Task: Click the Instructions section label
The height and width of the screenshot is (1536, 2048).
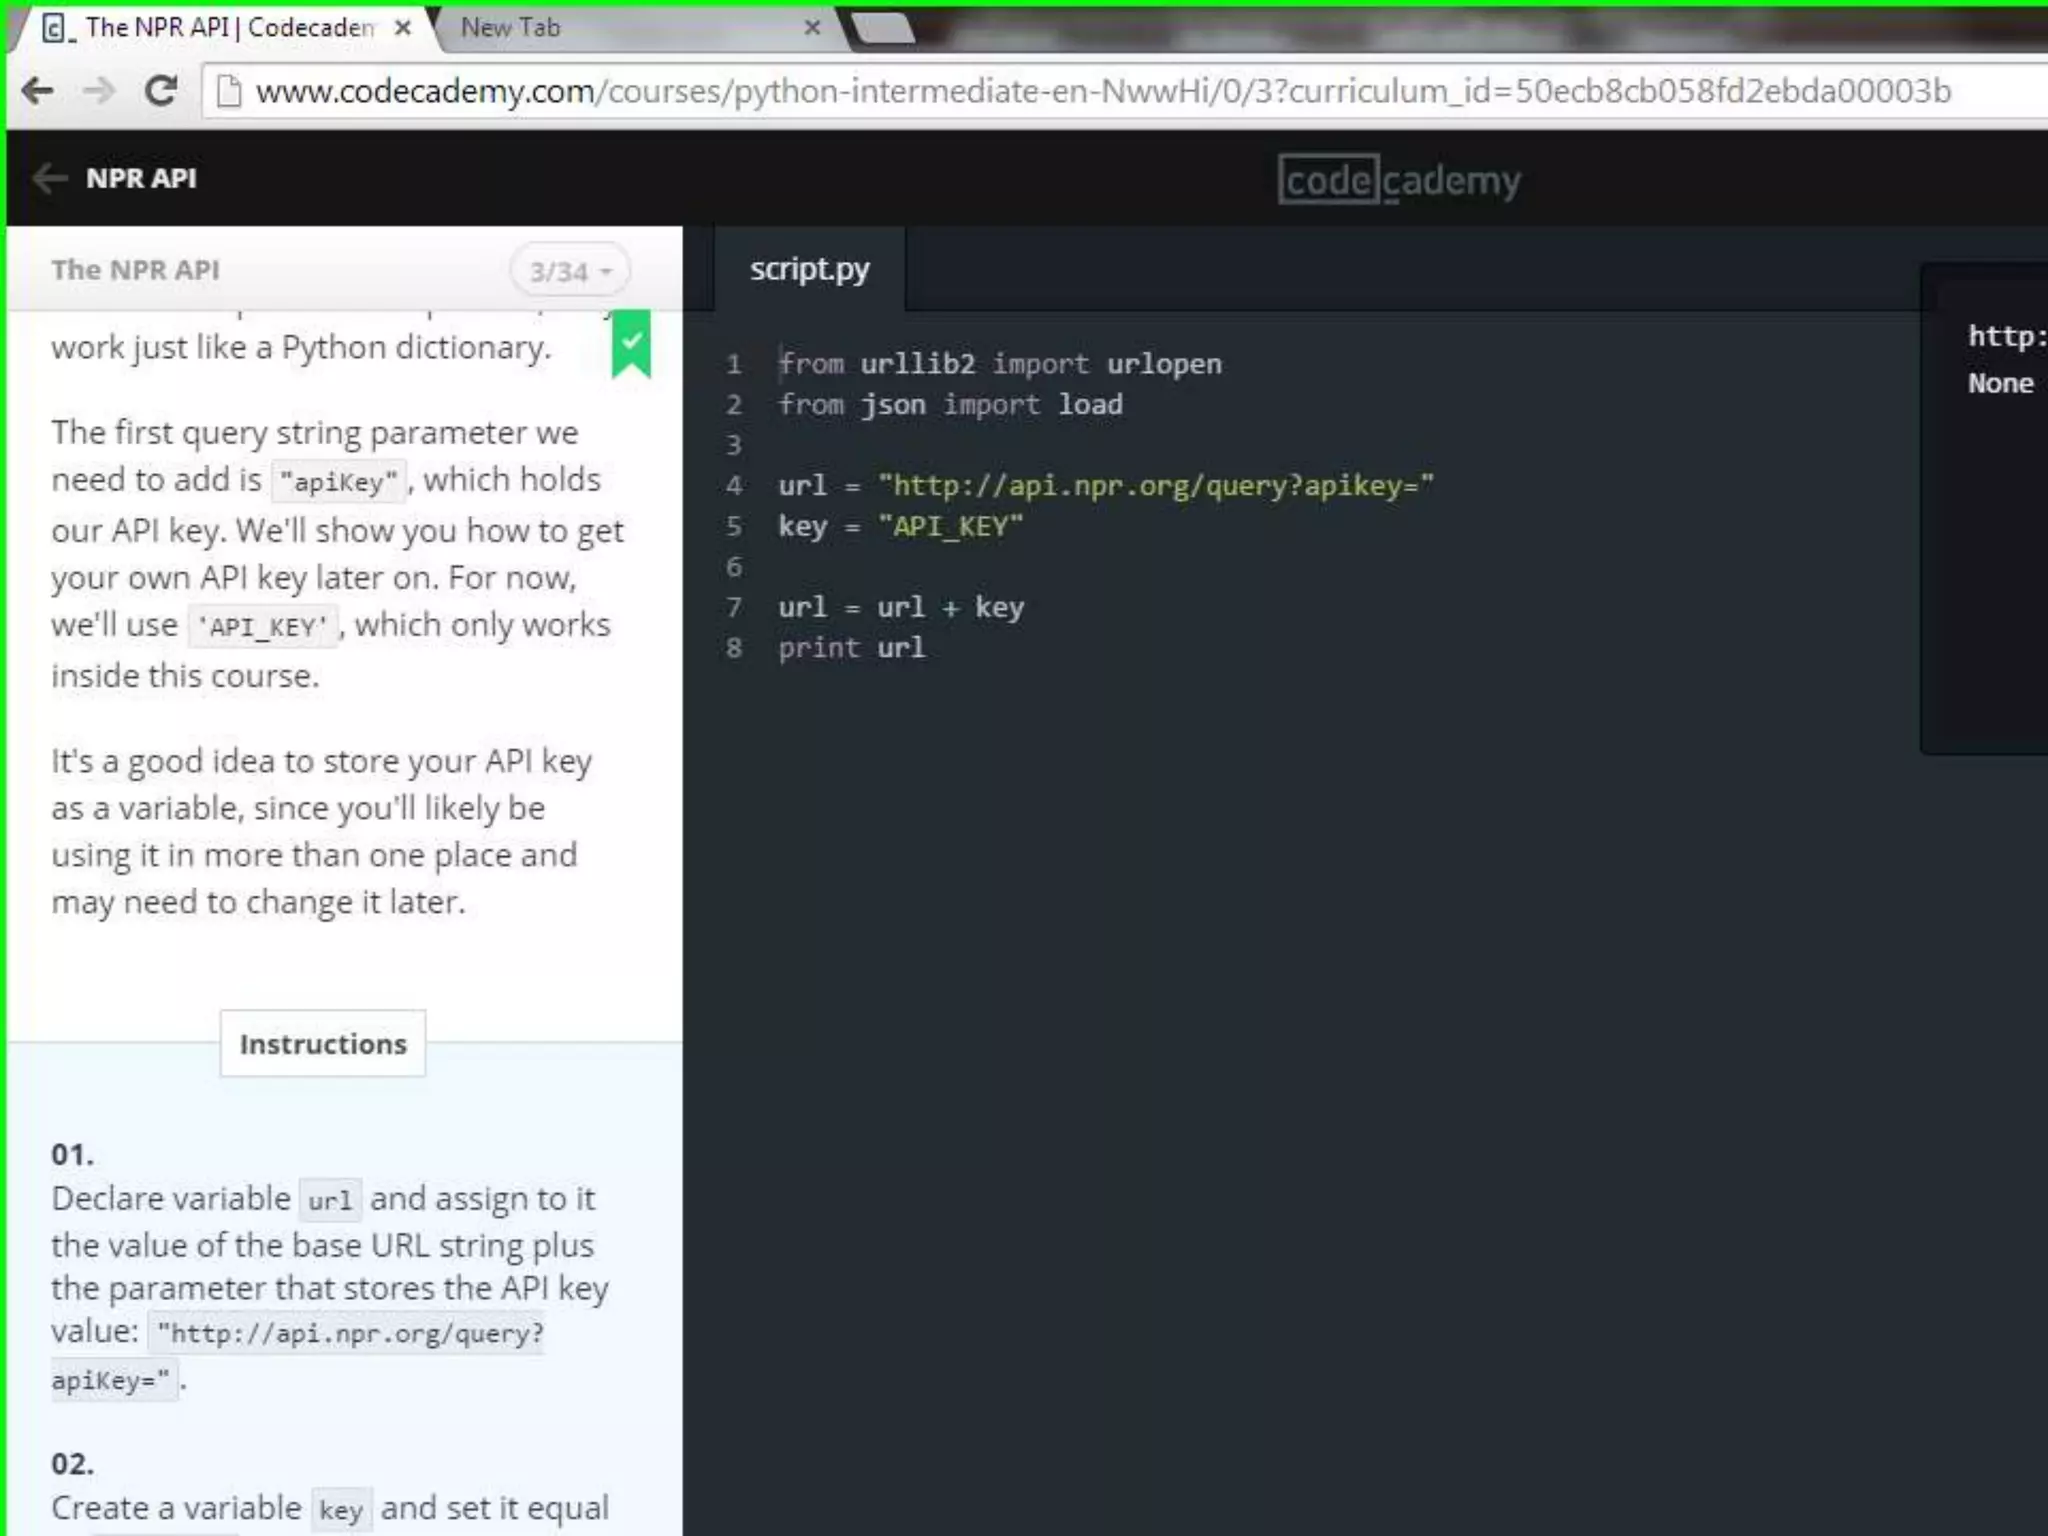Action: (x=323, y=1044)
